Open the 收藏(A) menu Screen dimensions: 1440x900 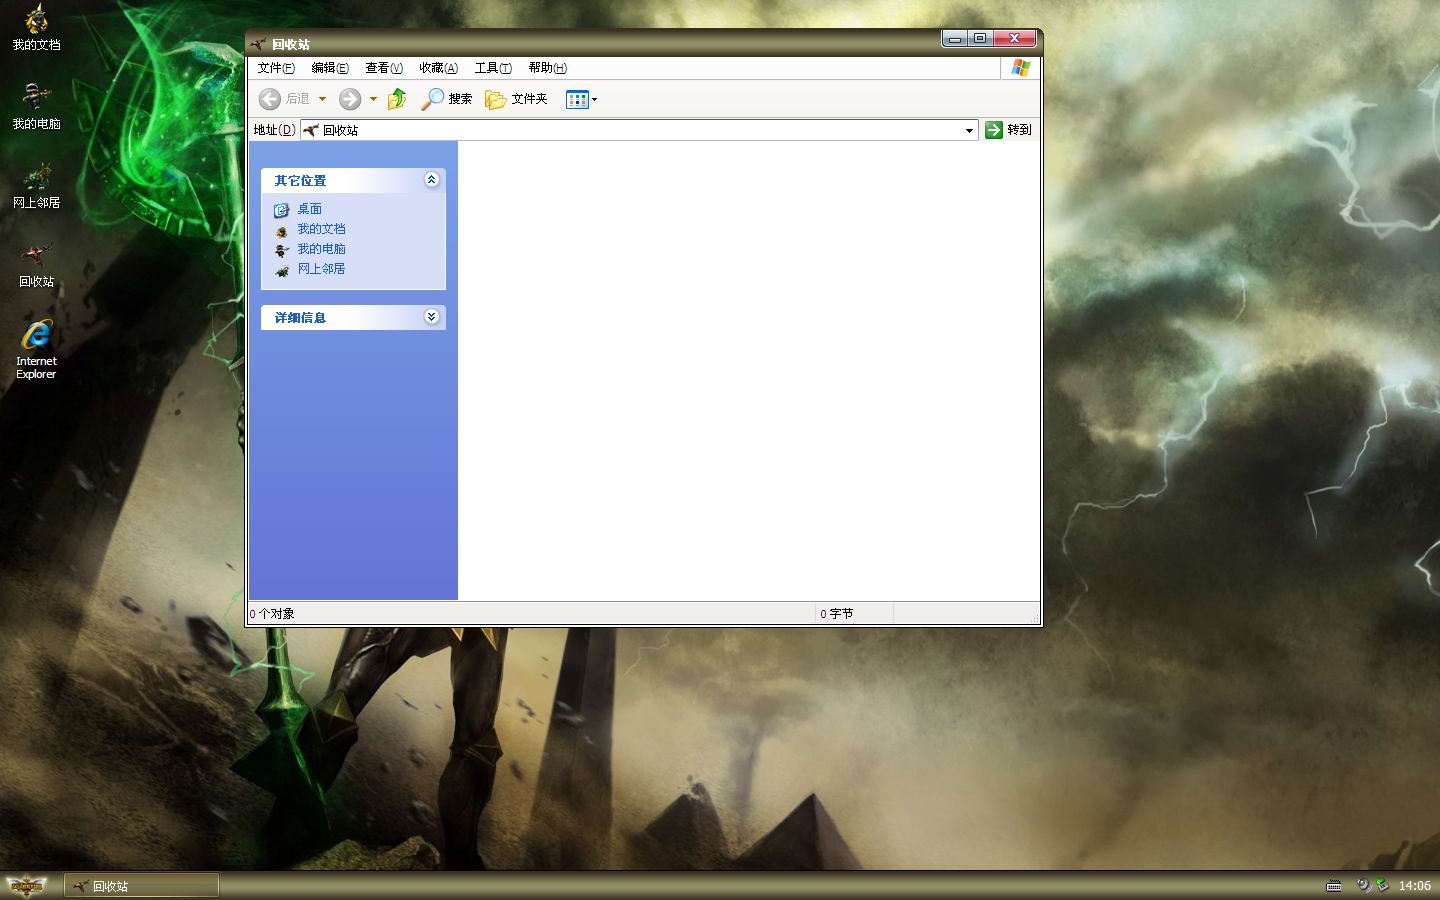click(x=438, y=68)
